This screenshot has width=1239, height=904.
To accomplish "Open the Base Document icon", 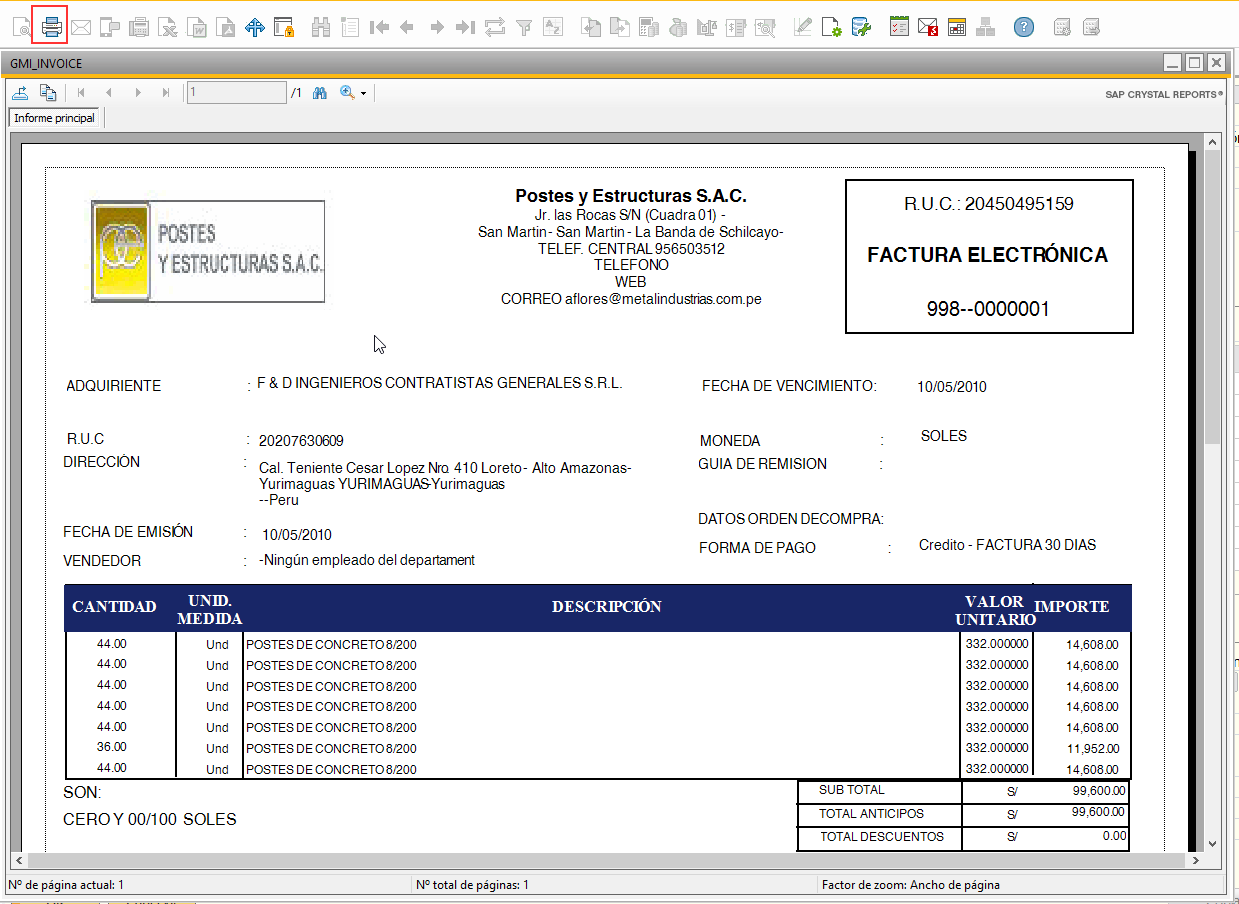I will coord(591,27).
